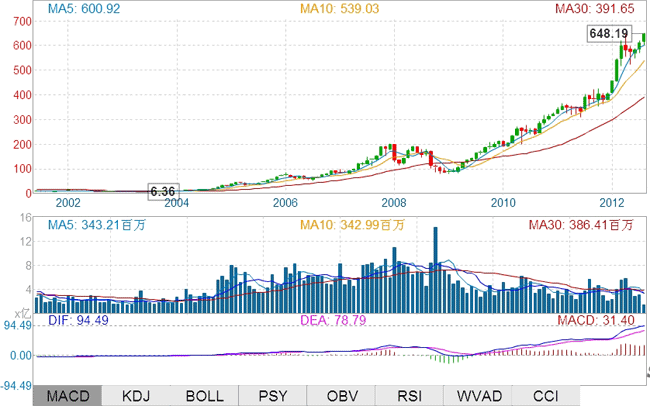Show the OBV indicator tab
Screen dimensions: 650x420
click(x=341, y=396)
